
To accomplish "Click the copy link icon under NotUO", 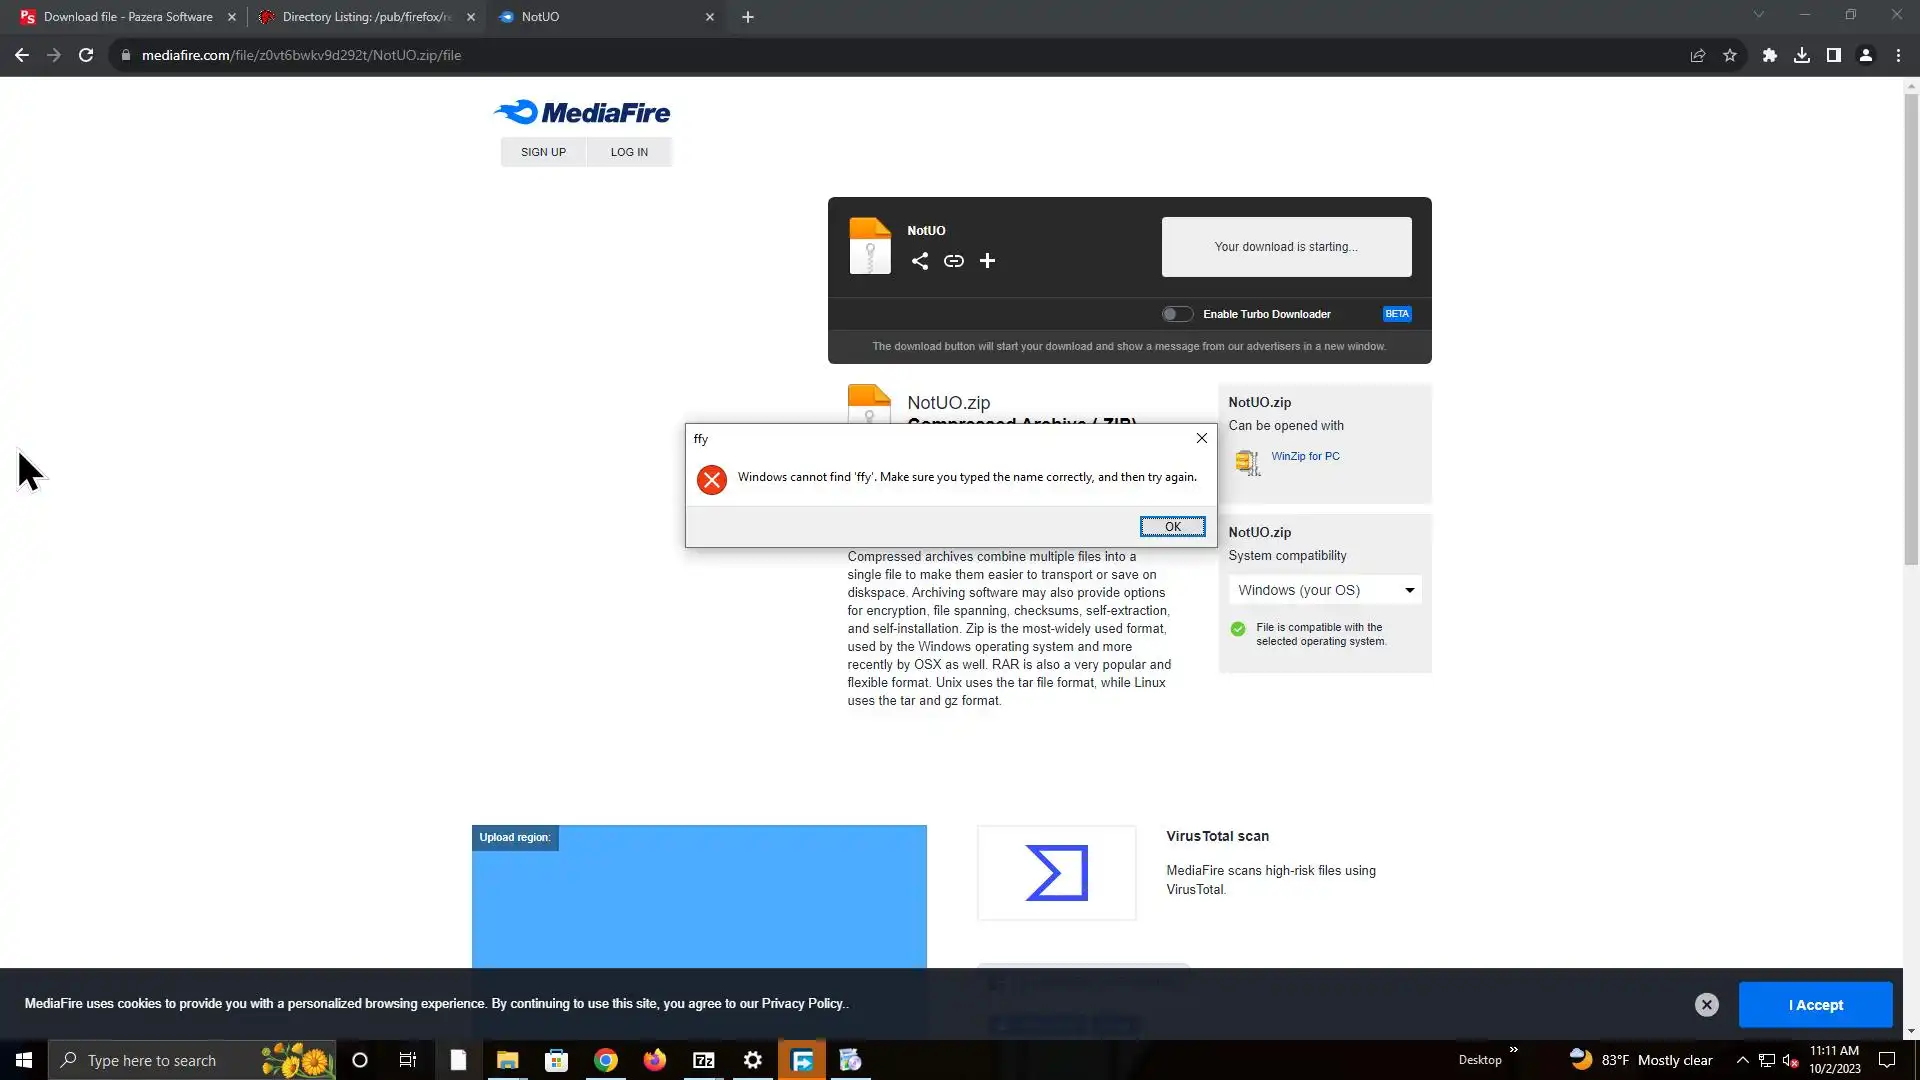I will (953, 261).
